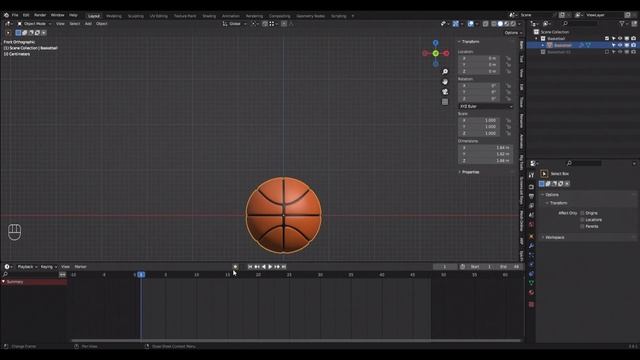Click the zoom magnifier gizmo in viewport

pos(445,72)
